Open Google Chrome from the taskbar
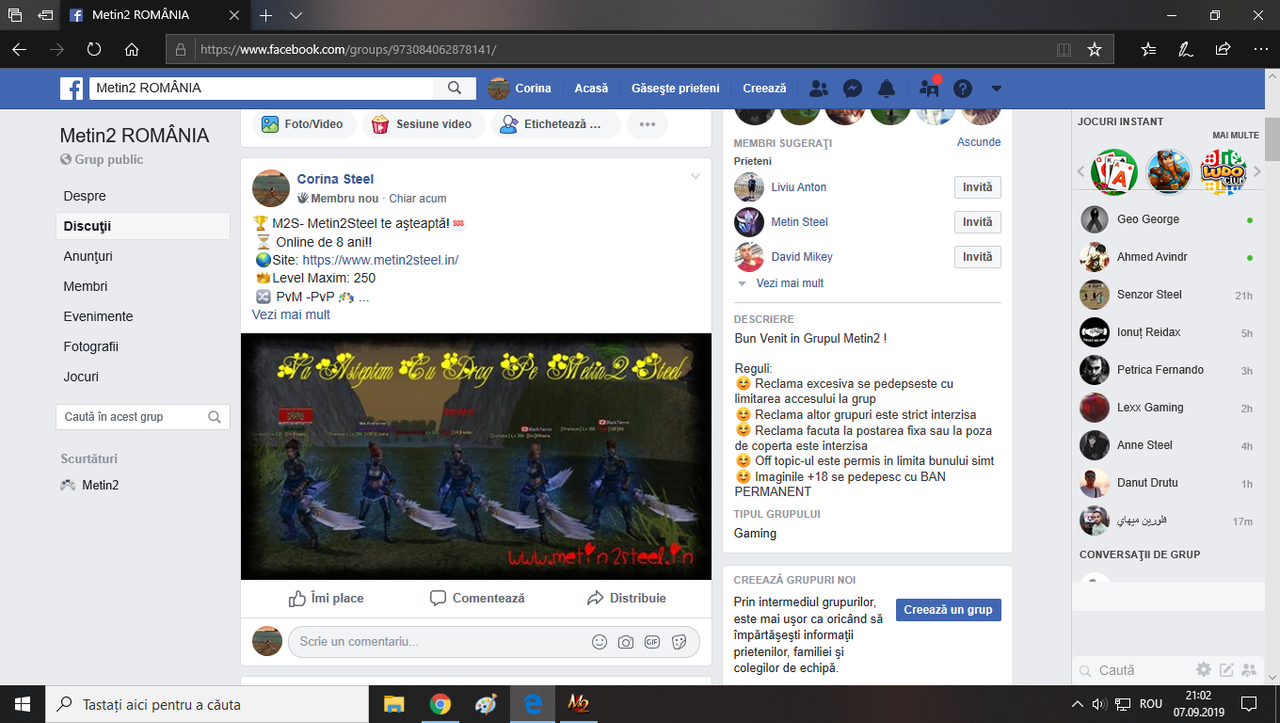The height and width of the screenshot is (723, 1280). pyautogui.click(x=440, y=704)
